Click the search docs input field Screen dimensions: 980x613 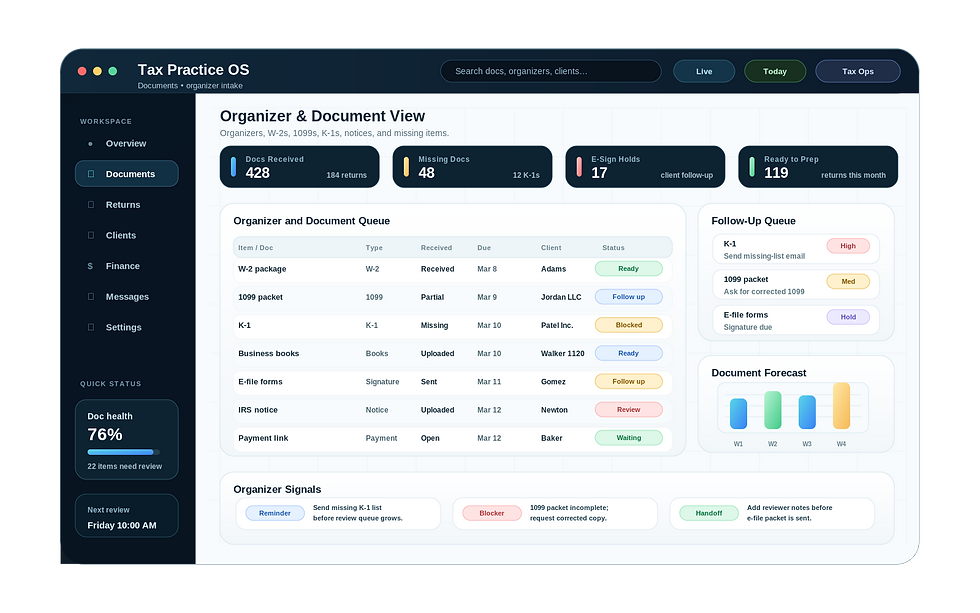(551, 71)
